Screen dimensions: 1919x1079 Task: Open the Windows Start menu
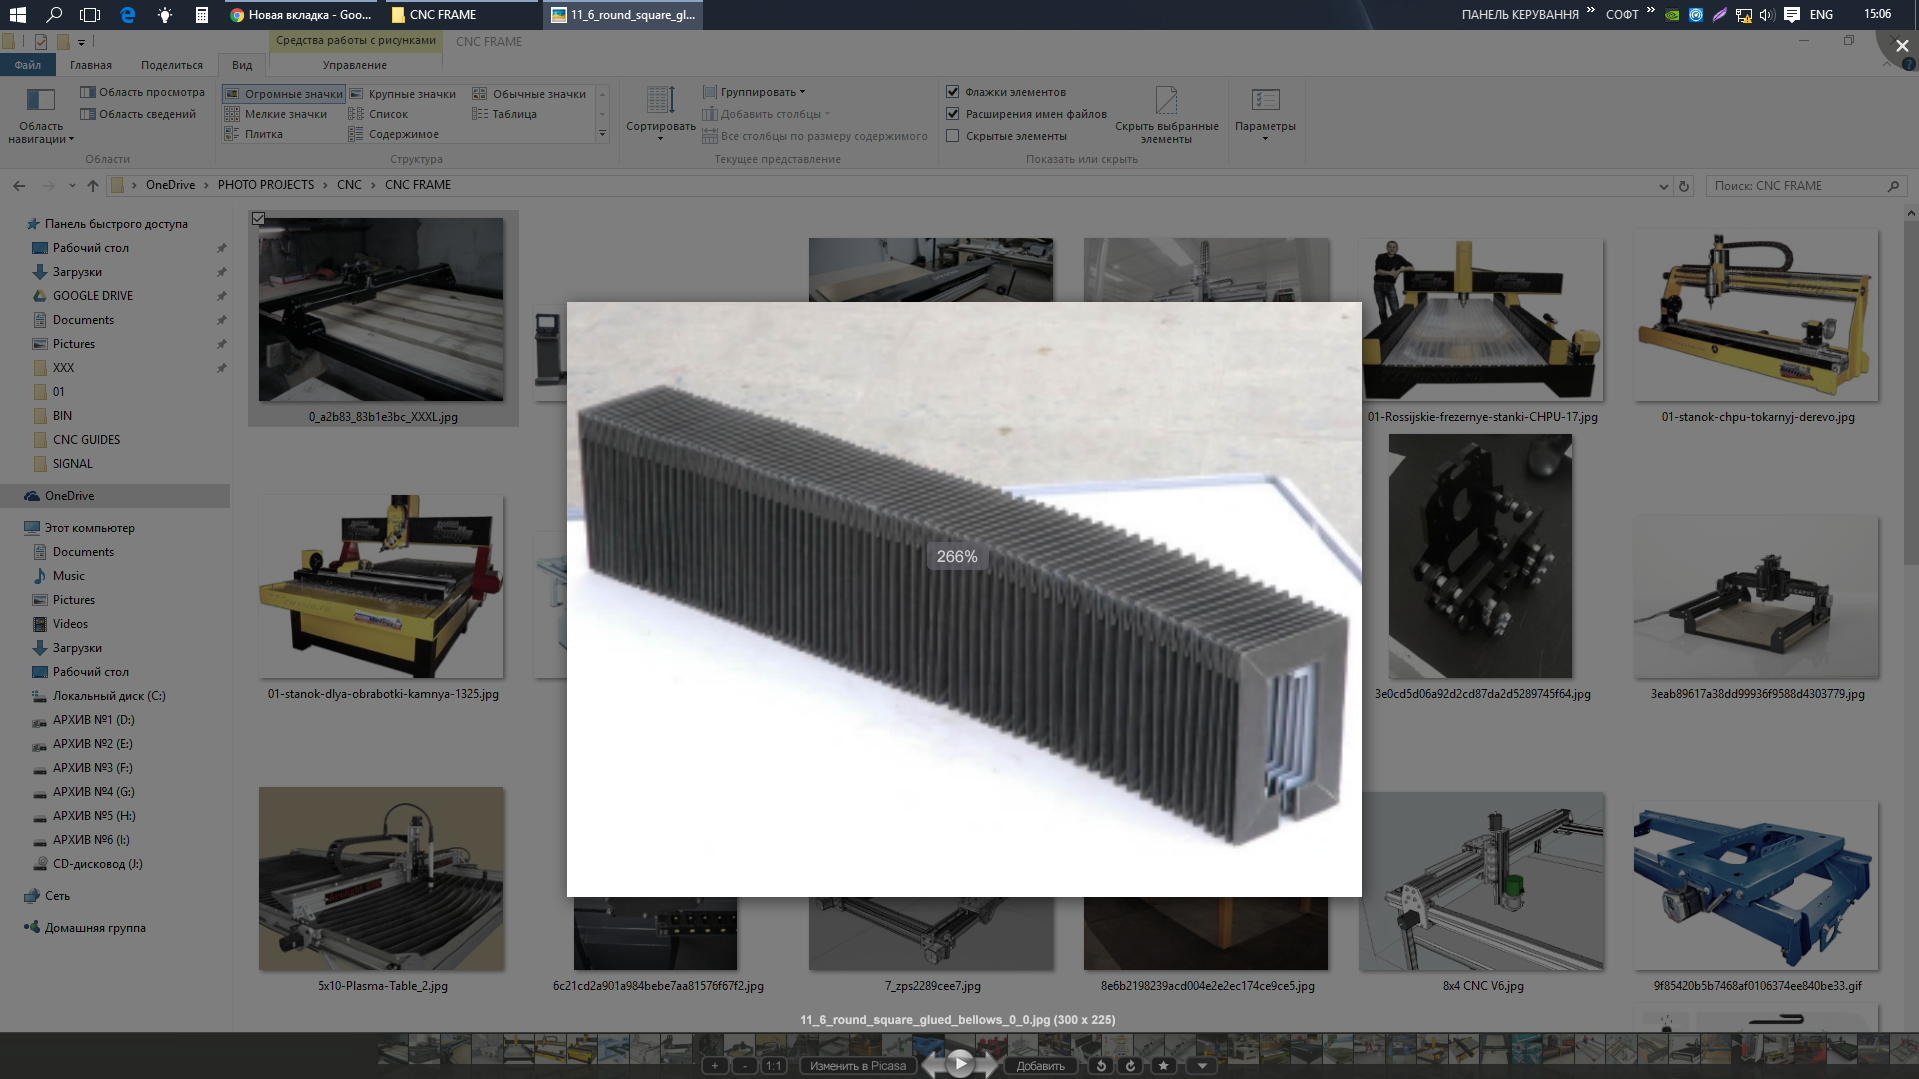pyautogui.click(x=18, y=15)
